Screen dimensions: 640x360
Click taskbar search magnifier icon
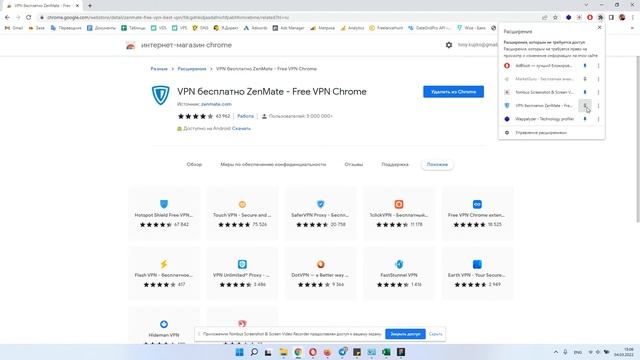pyautogui.click(x=254, y=352)
